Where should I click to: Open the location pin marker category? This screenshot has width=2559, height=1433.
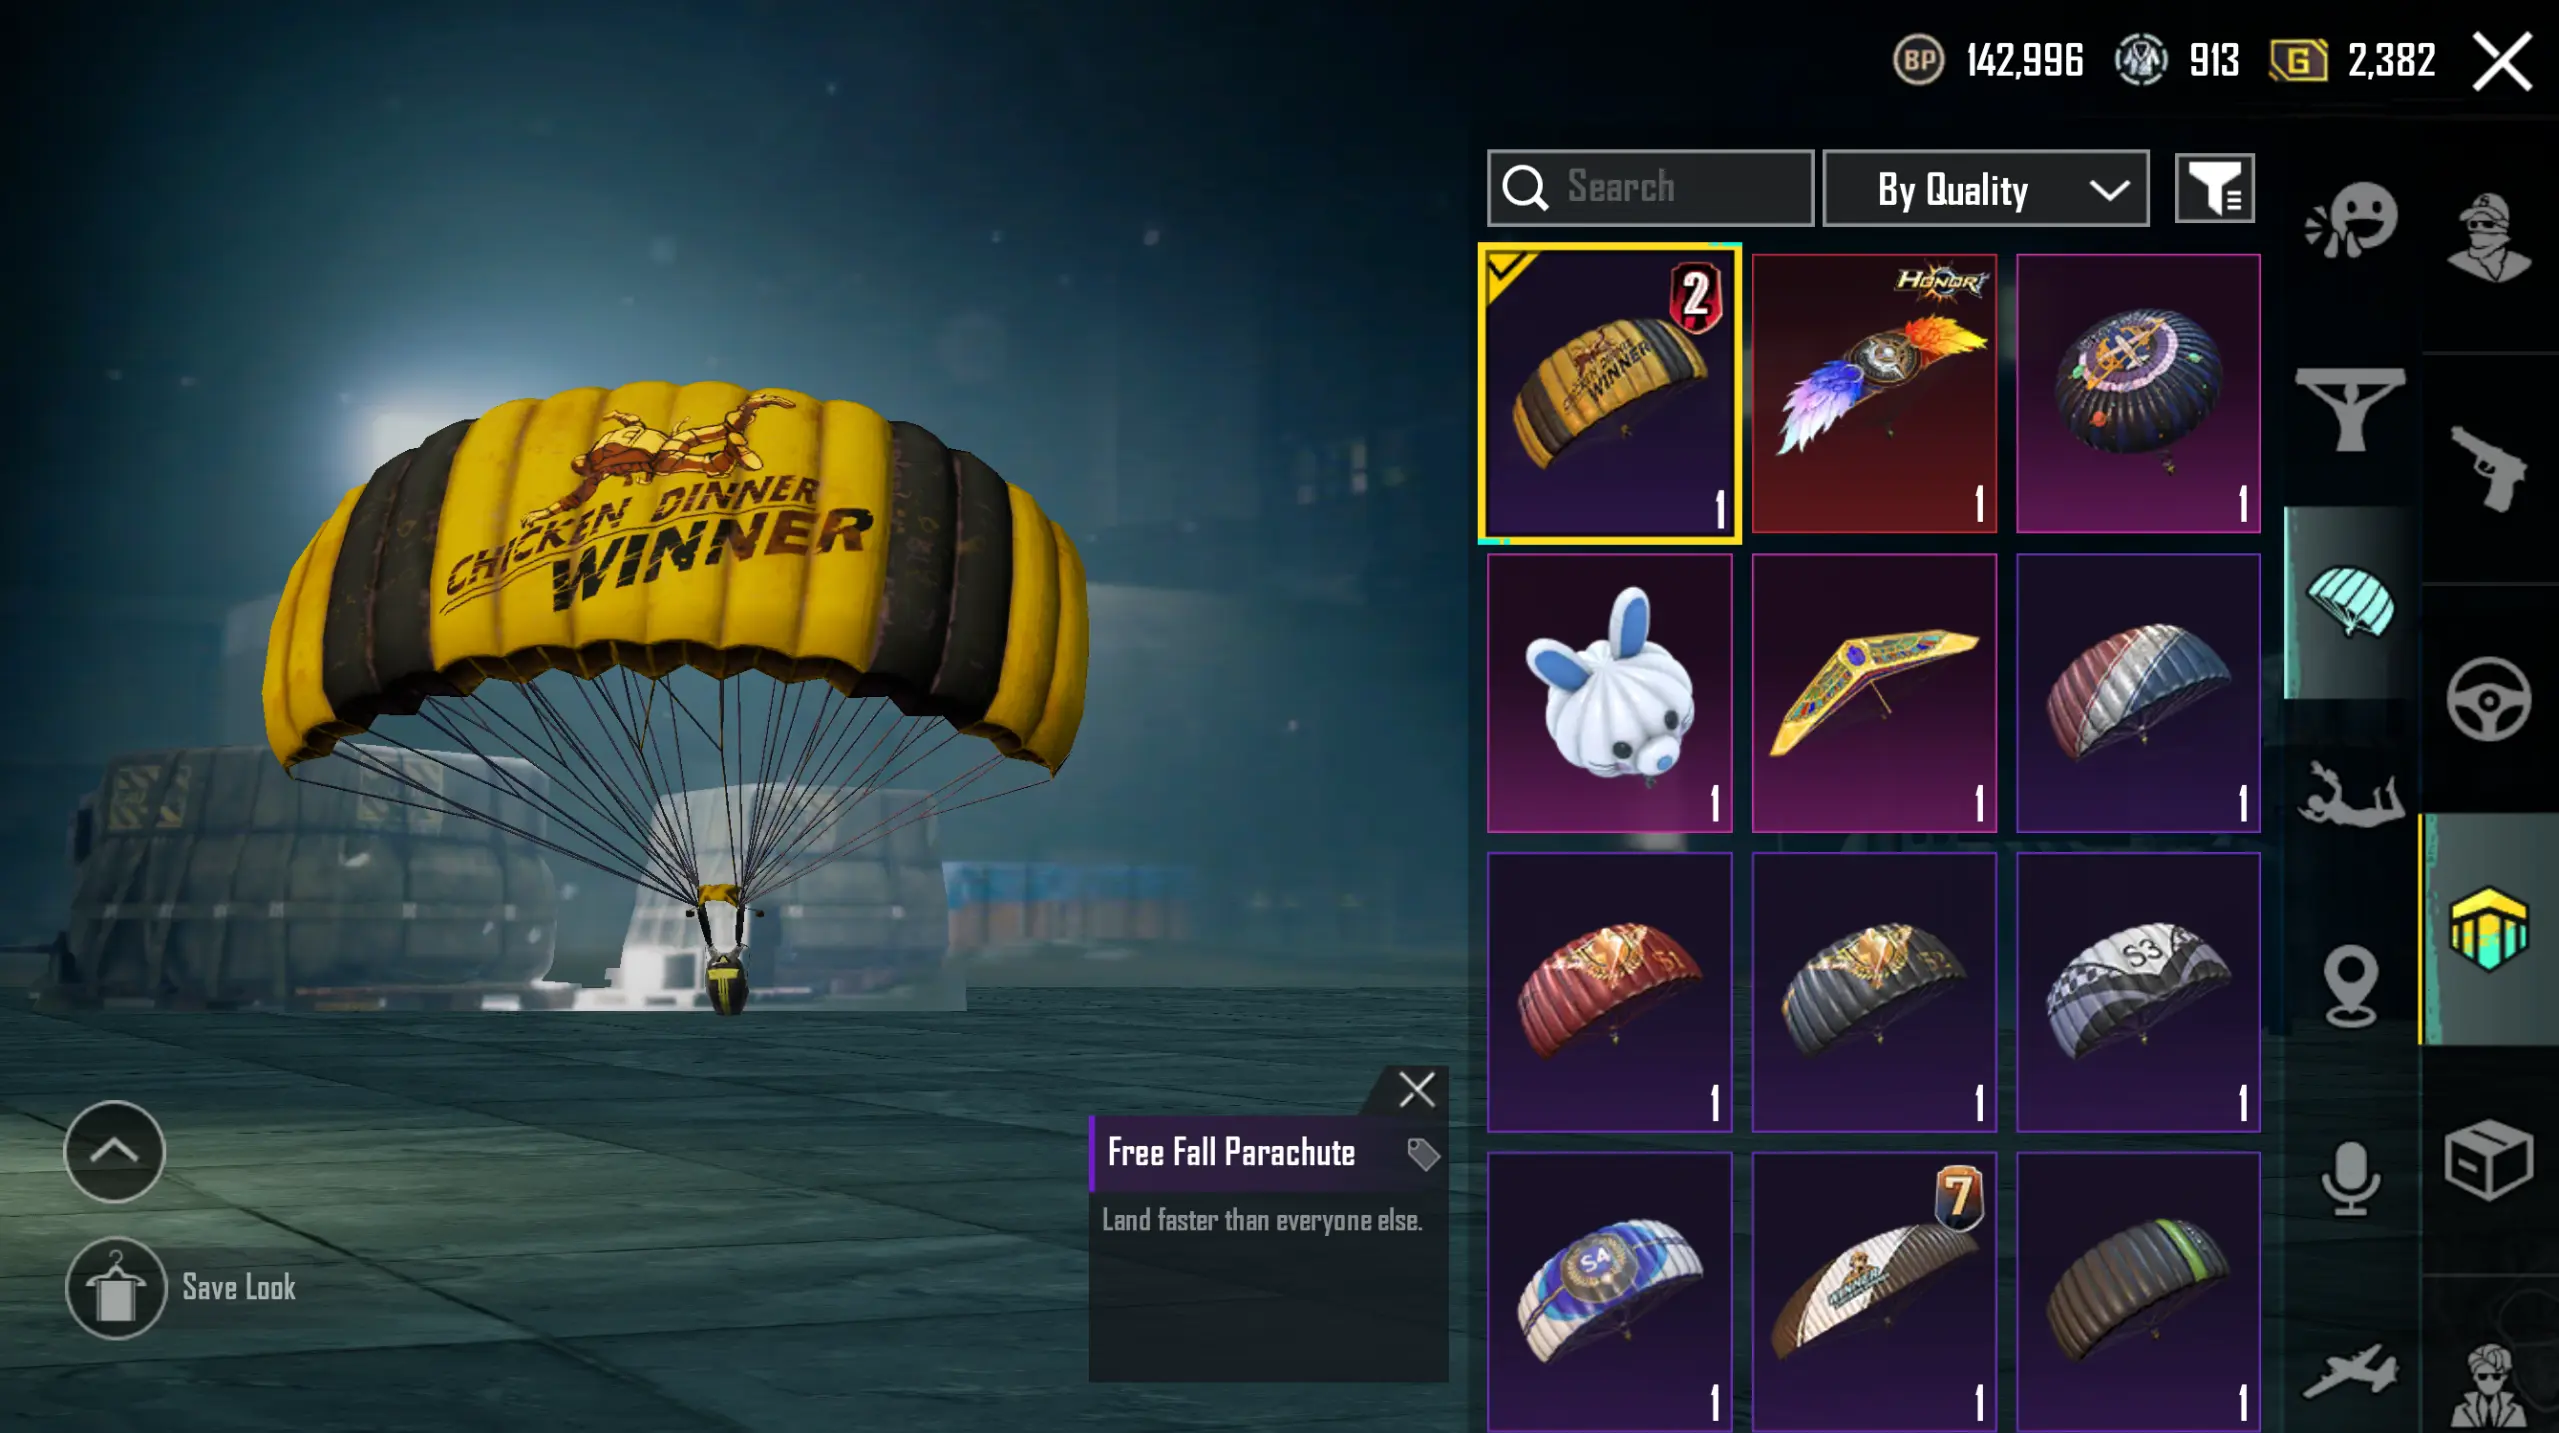point(2350,986)
